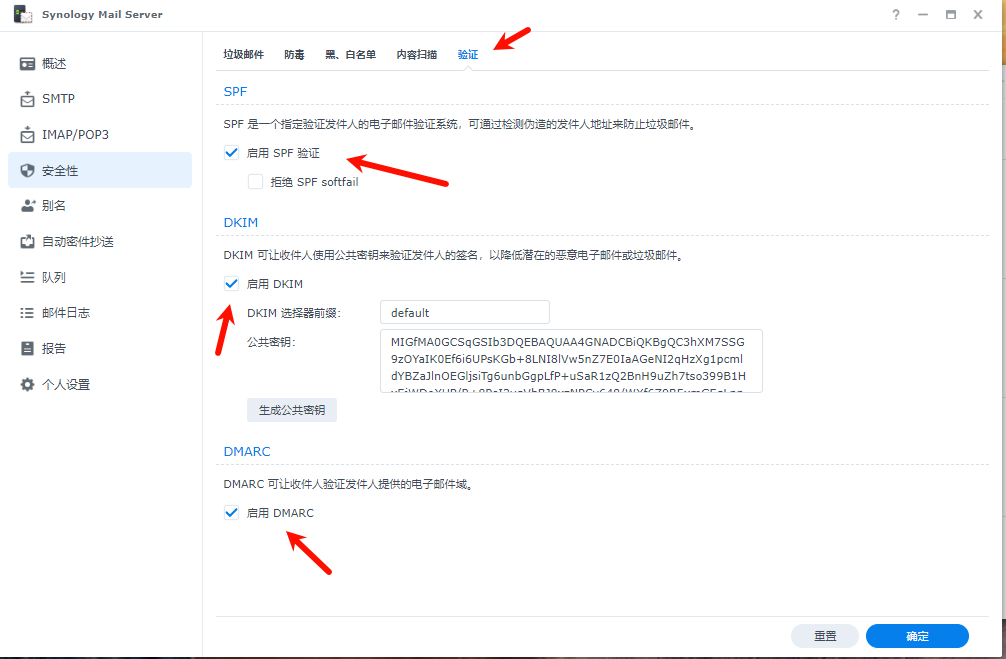
Task: Click the 安全性 shield icon
Action: click(27, 171)
